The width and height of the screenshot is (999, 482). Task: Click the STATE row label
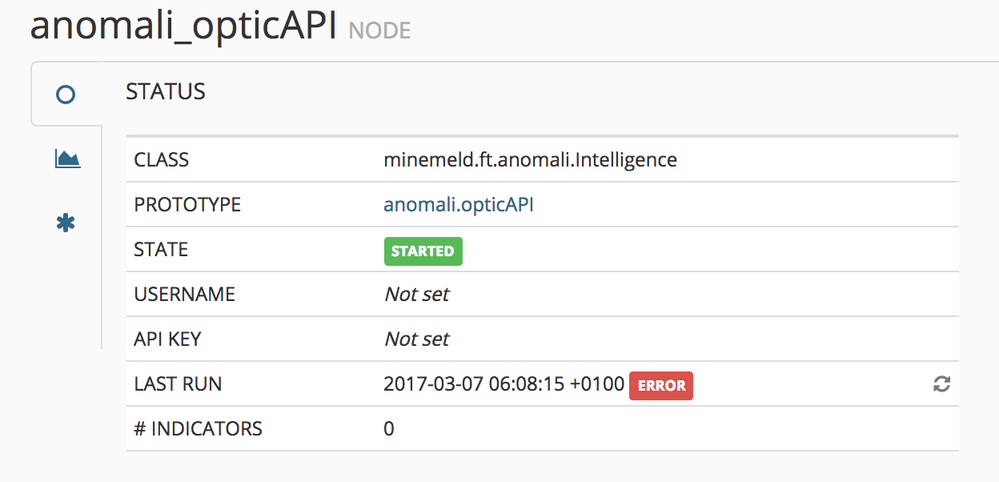(160, 250)
